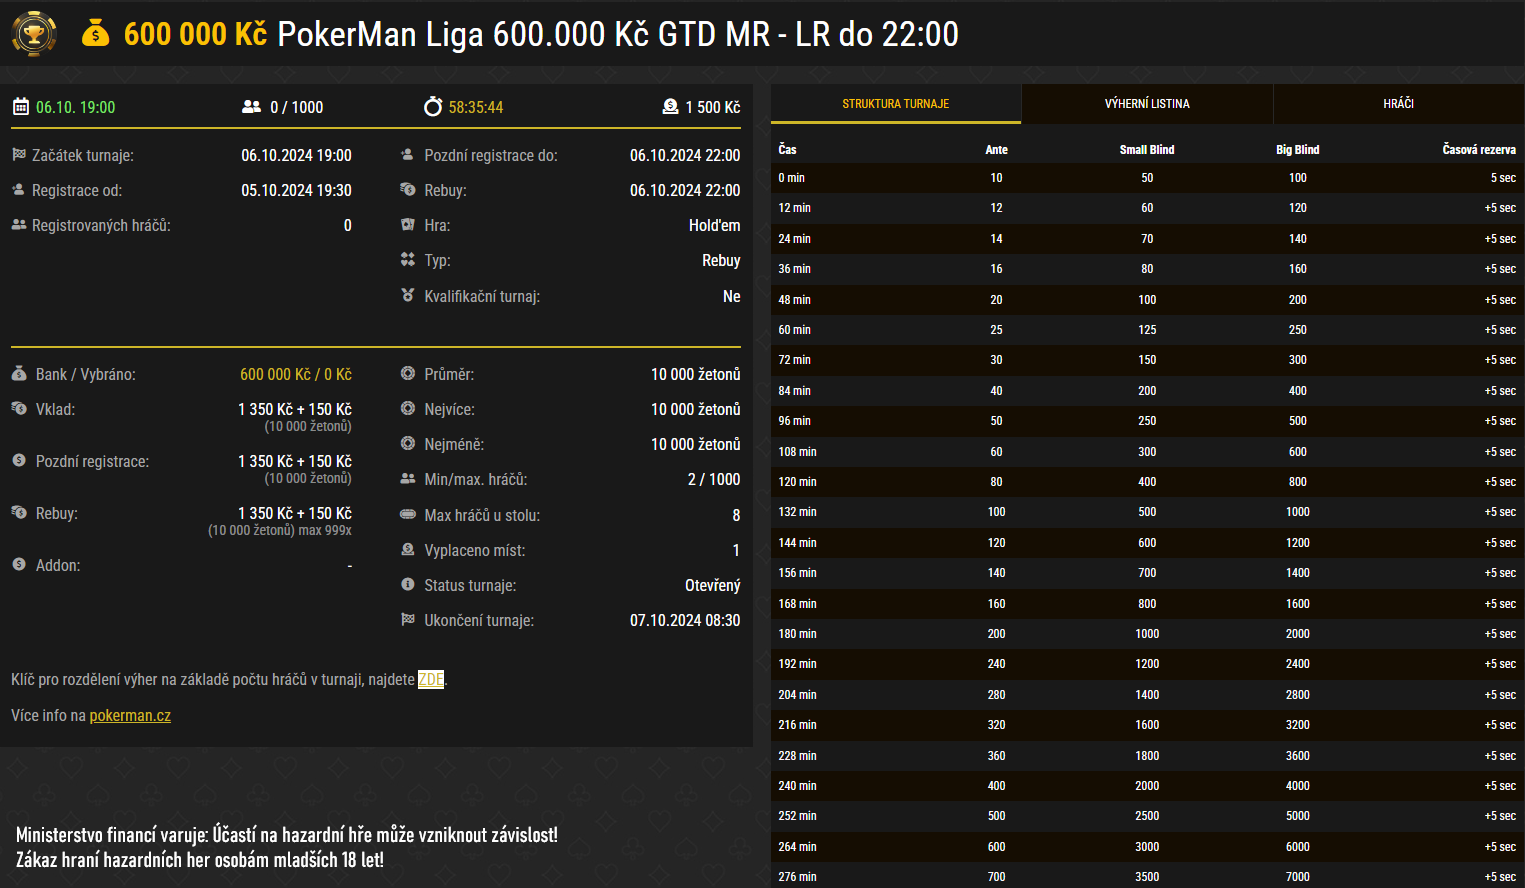Click the Ante column header
This screenshot has height=888, width=1525.
pyautogui.click(x=997, y=149)
